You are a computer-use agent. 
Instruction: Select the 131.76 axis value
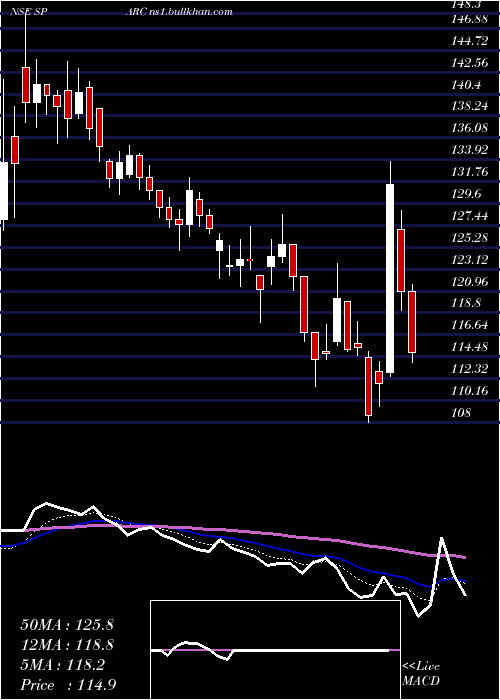470,172
